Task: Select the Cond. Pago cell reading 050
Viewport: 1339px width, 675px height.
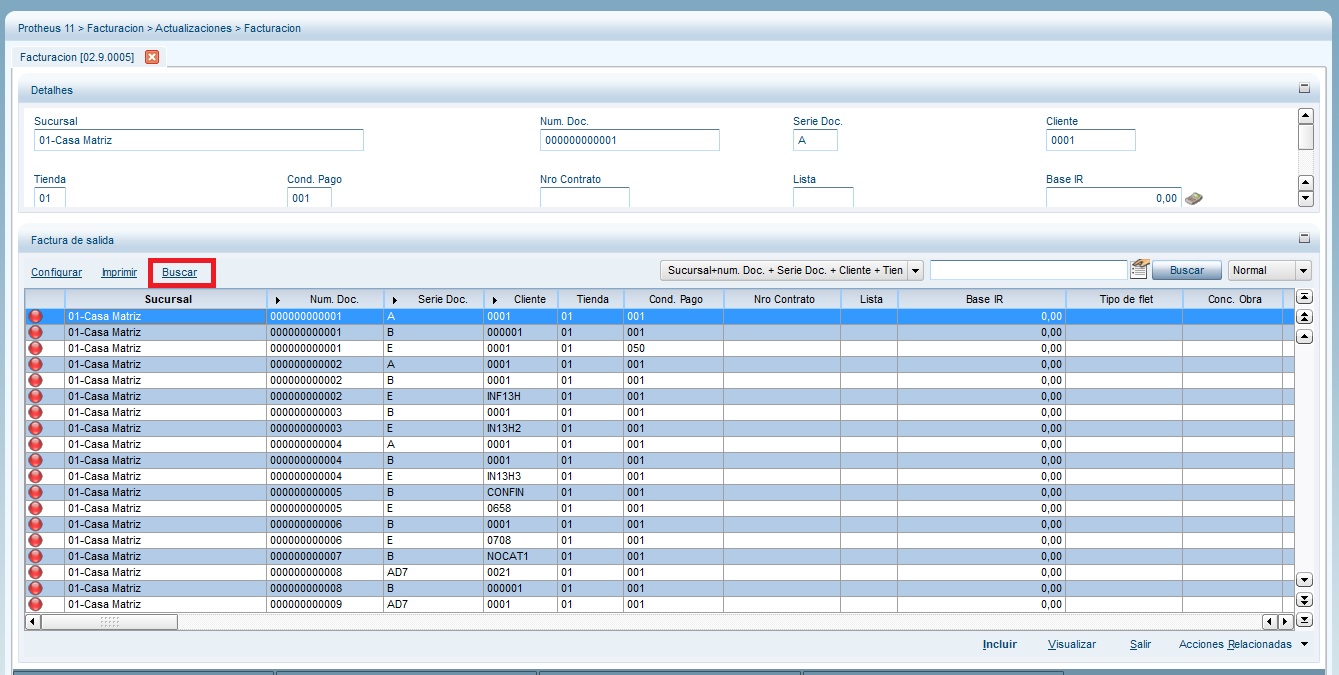Action: click(x=673, y=348)
